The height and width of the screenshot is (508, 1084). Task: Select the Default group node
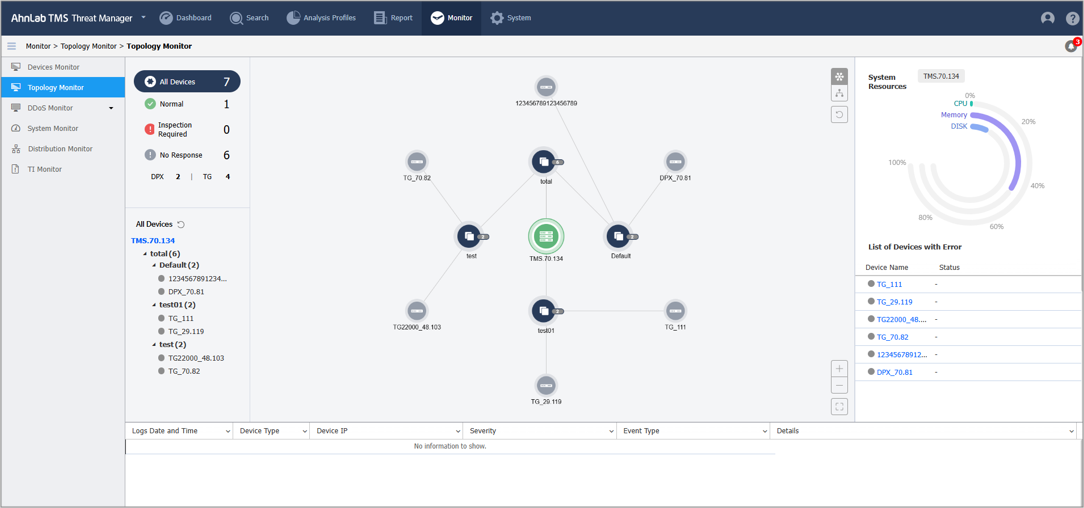[619, 236]
